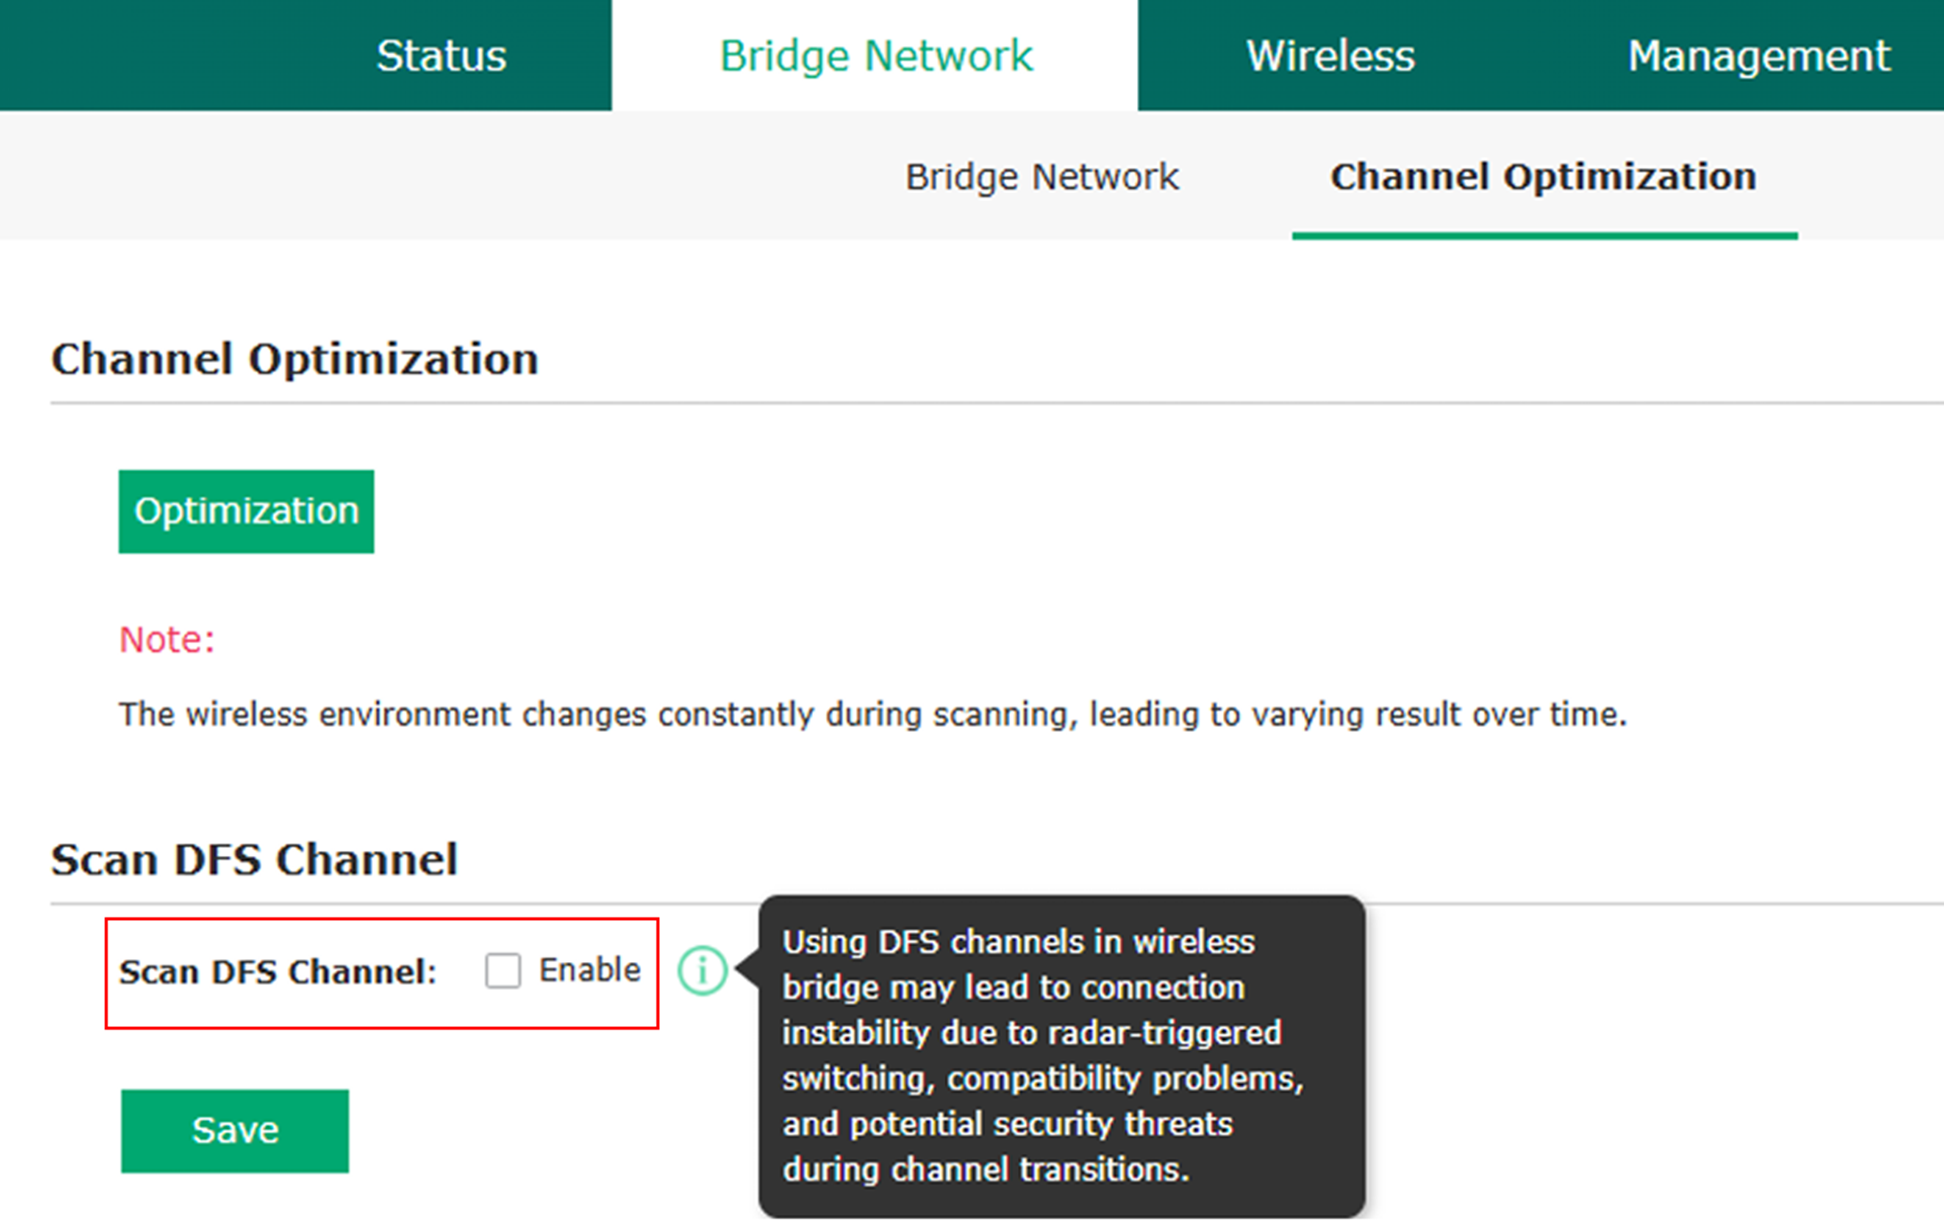Click the bold Scan DFS Channel: label
The image size is (1944, 1222).
click(x=278, y=972)
